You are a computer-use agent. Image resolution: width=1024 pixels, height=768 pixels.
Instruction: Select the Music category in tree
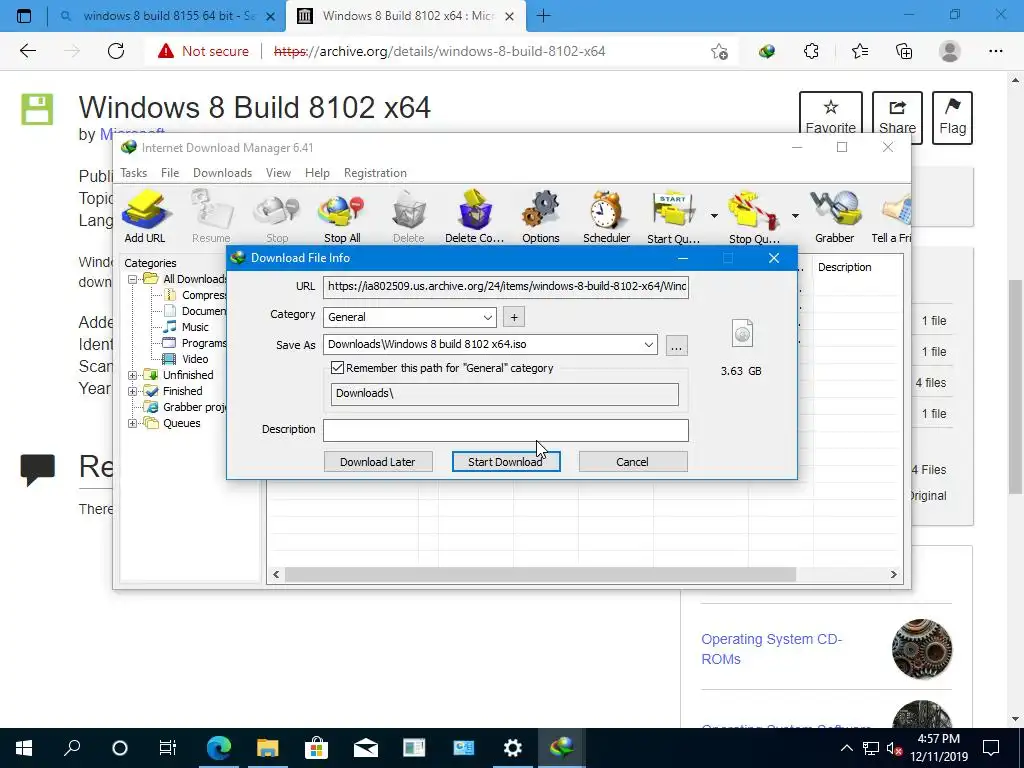click(x=195, y=327)
